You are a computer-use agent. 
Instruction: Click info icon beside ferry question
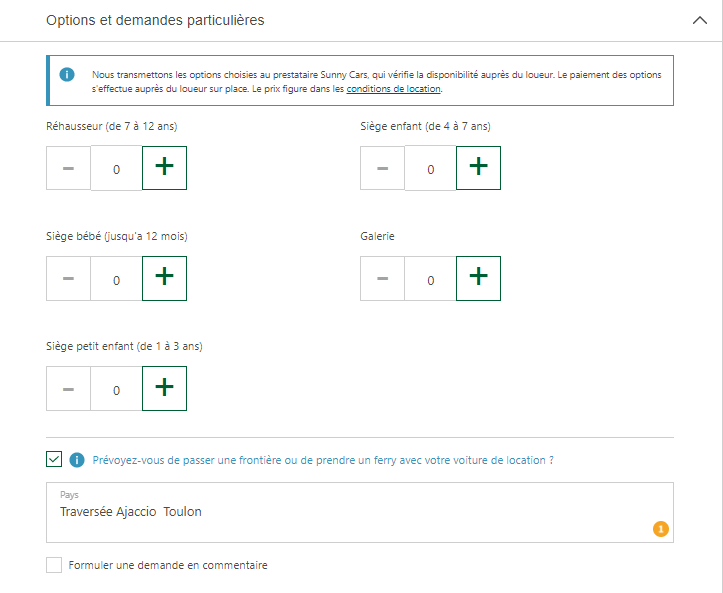pyautogui.click(x=77, y=460)
